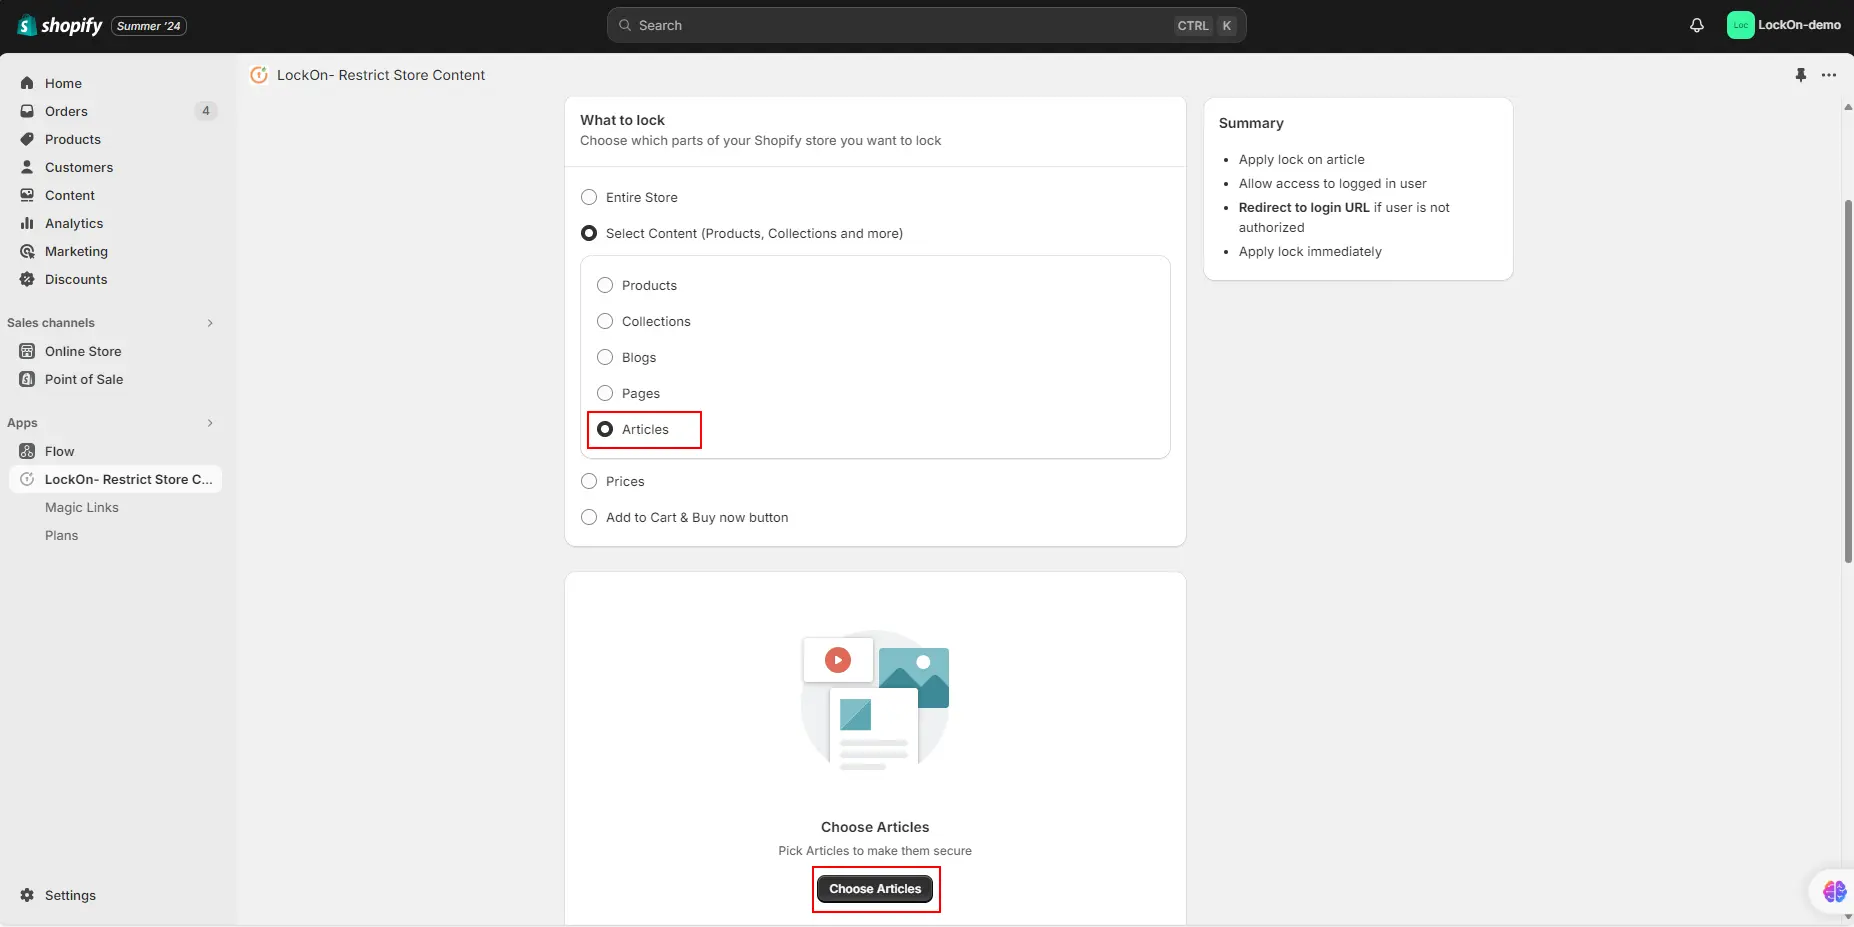Choose the Blogs radio option
Screen dimensions: 1854x927
click(605, 357)
